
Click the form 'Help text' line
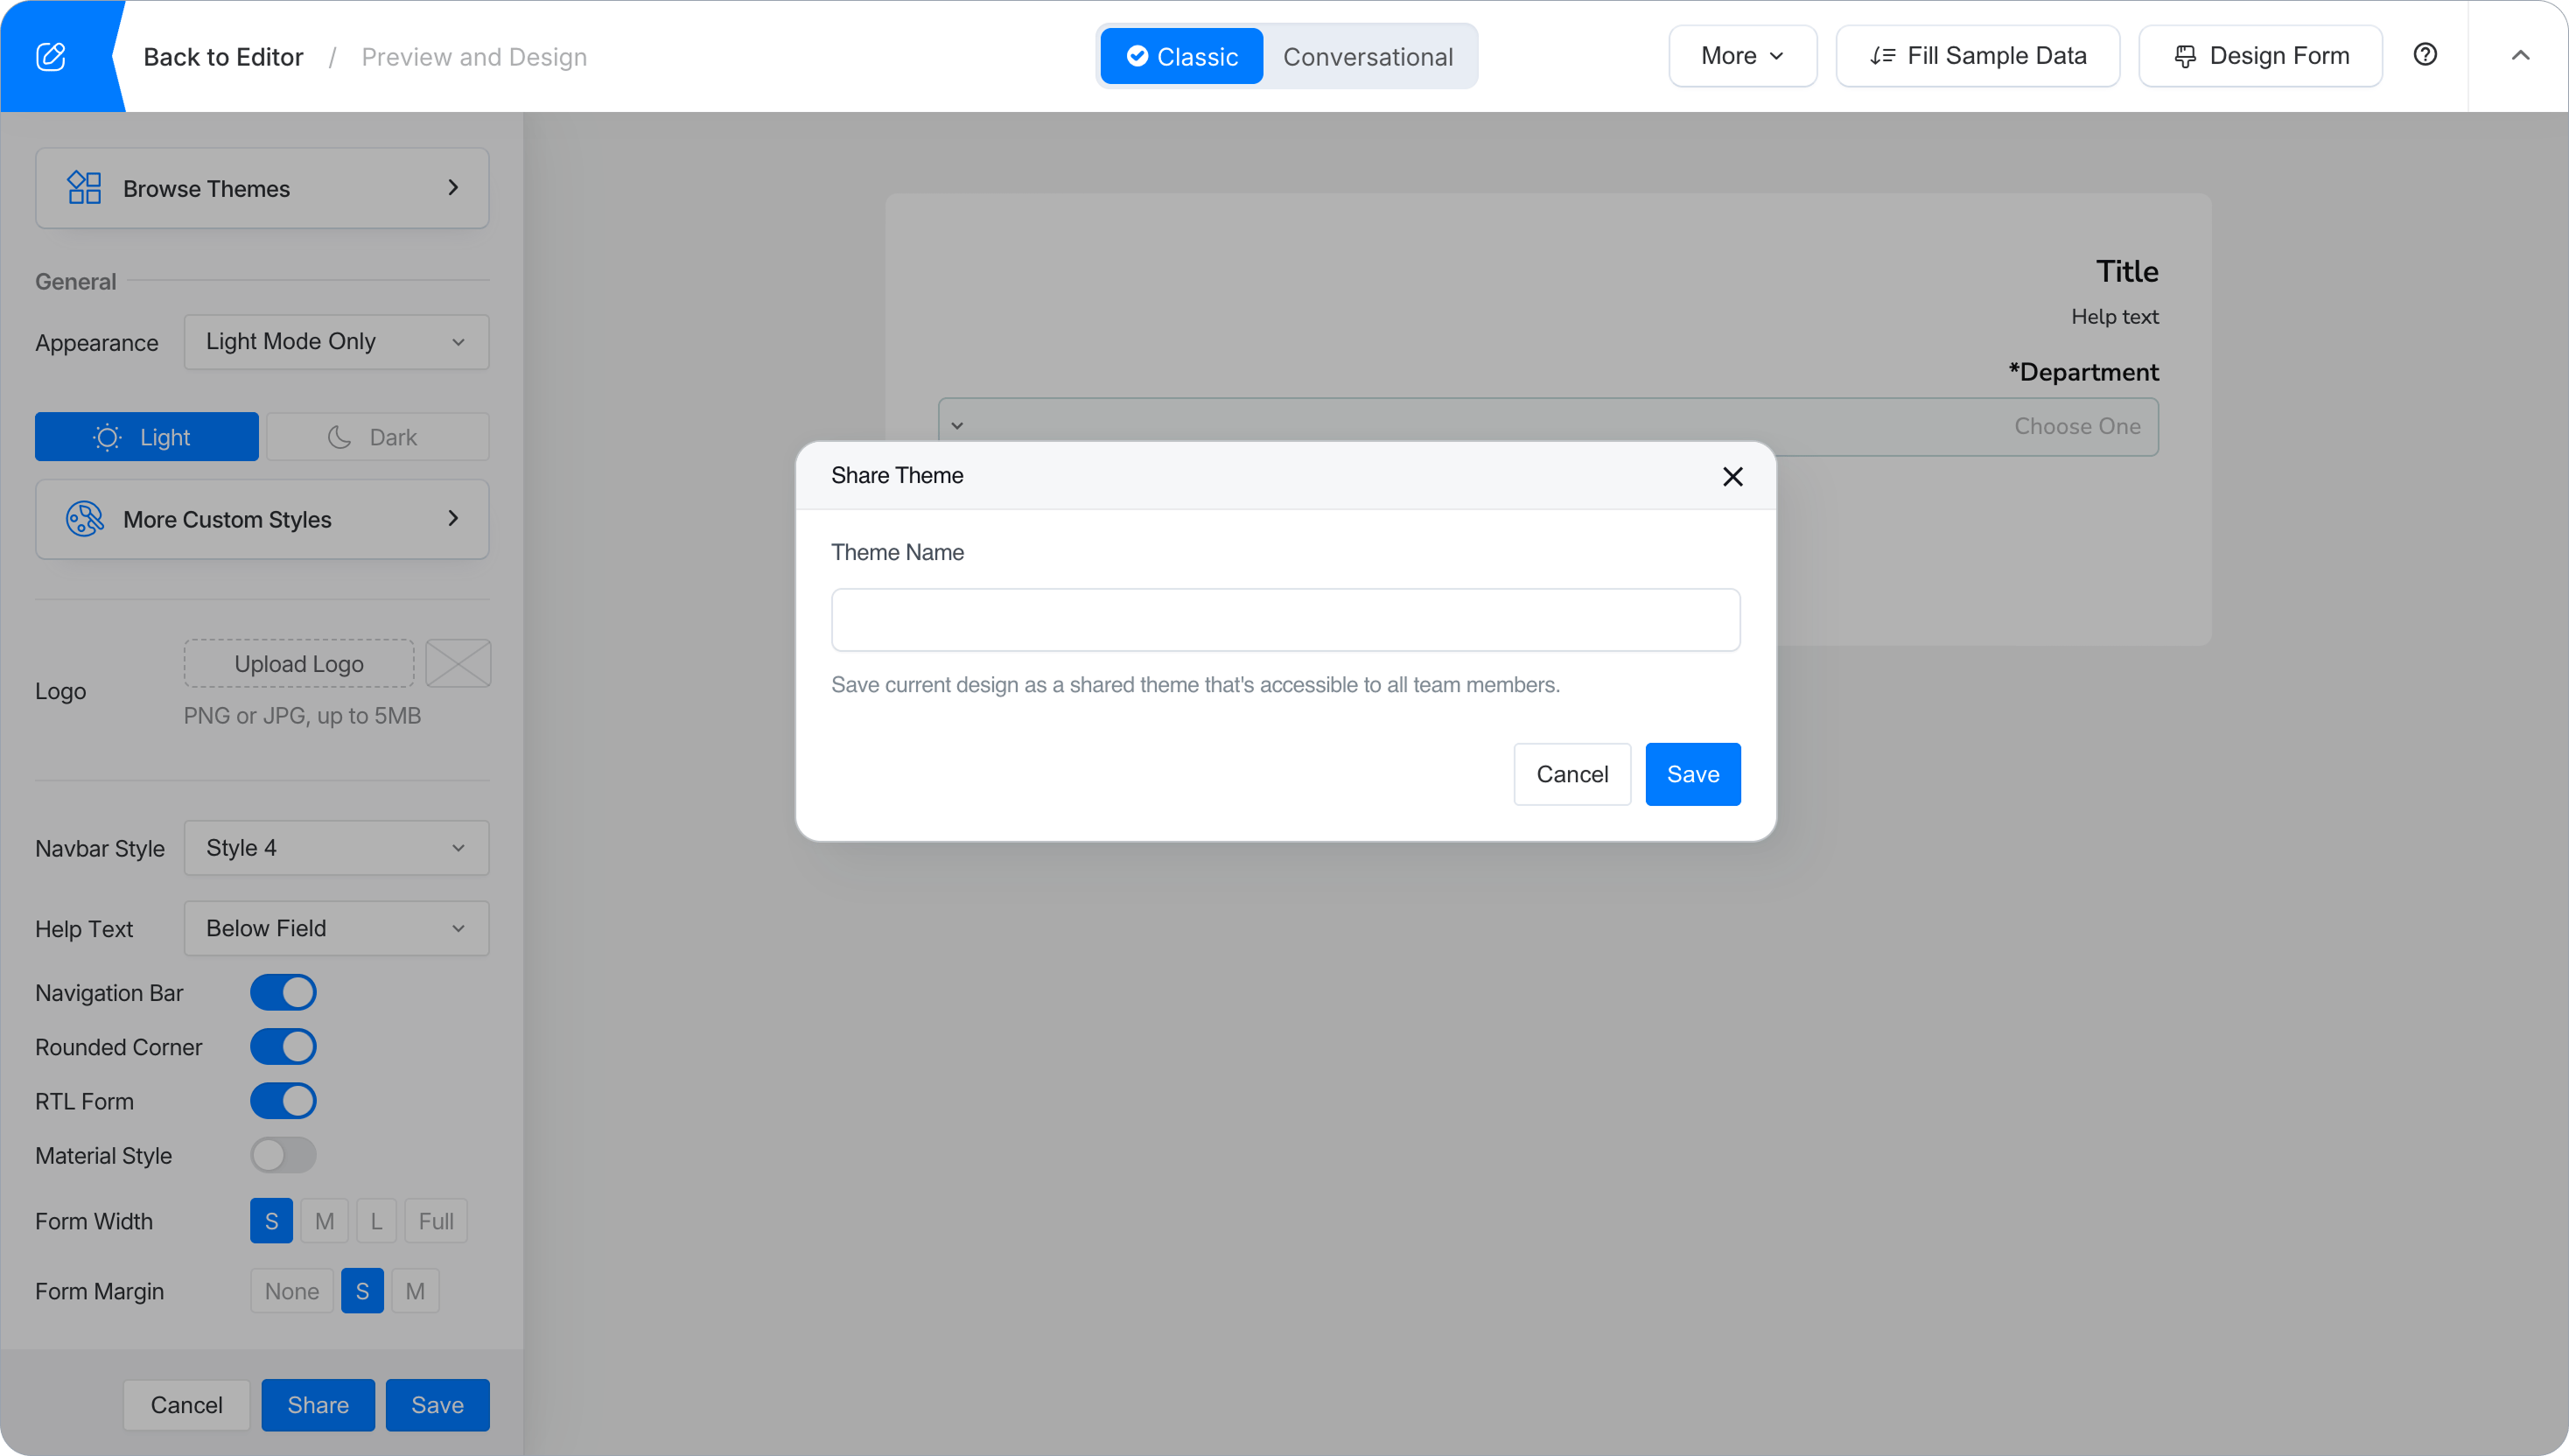(2115, 317)
